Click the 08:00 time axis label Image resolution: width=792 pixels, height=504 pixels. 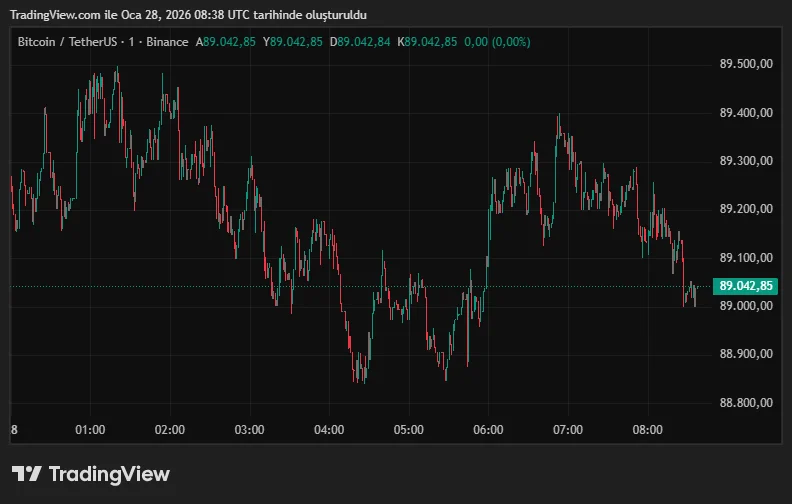pos(648,430)
